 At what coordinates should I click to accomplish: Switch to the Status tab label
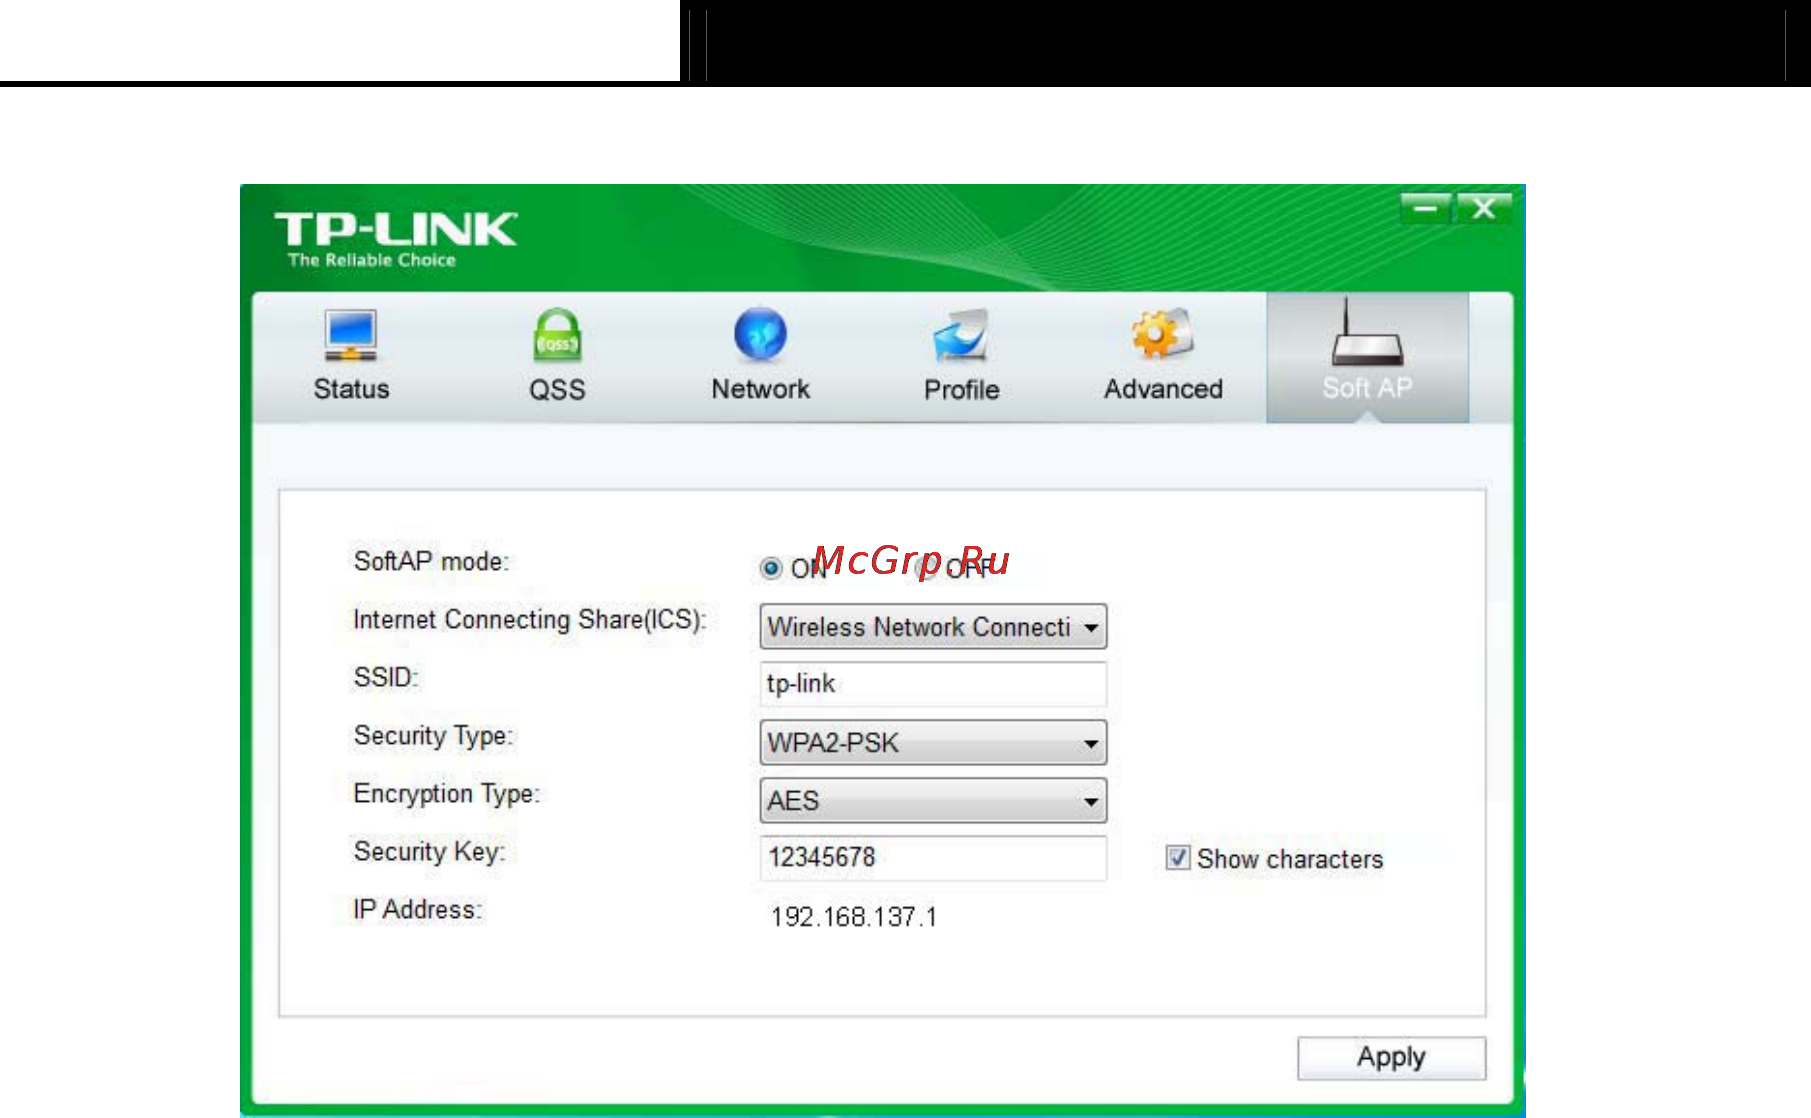[351, 389]
